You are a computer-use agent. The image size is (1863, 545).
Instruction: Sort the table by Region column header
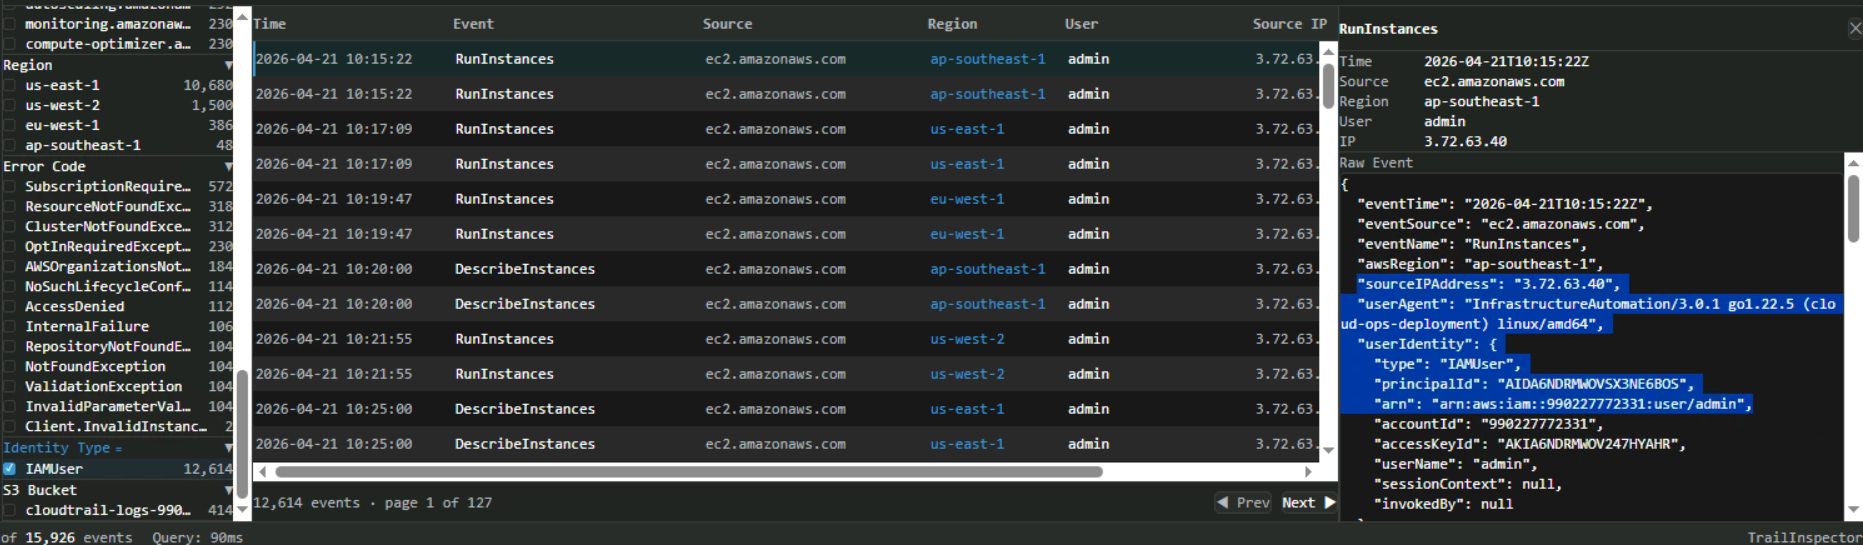click(952, 24)
